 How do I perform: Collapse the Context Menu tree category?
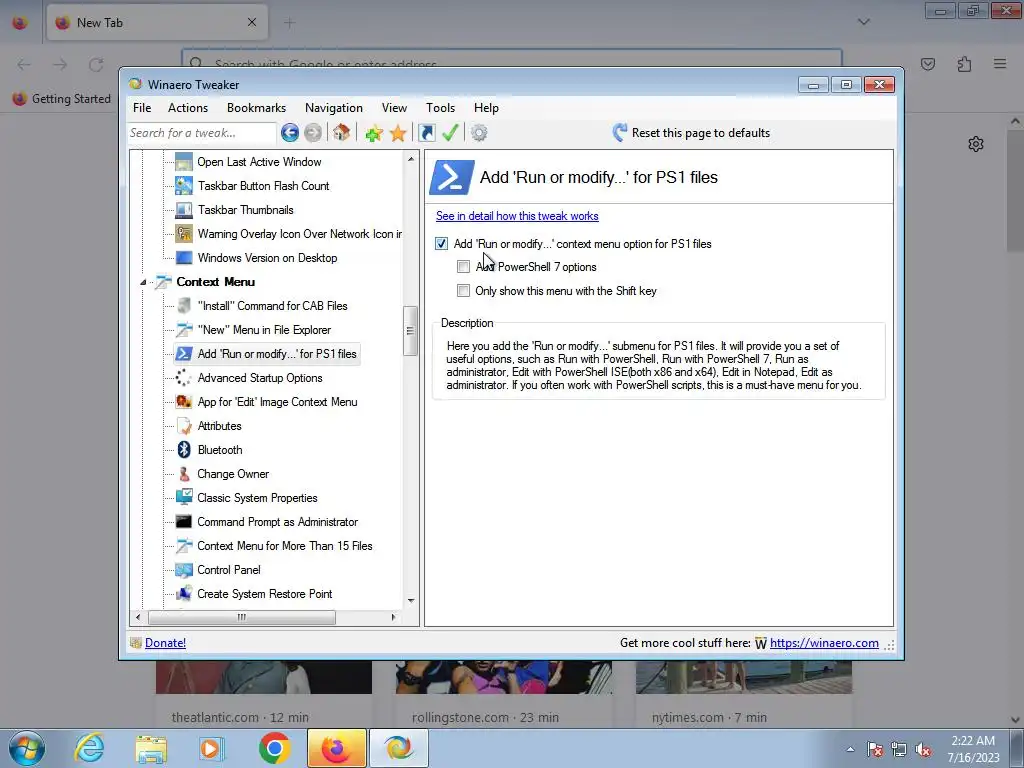point(143,282)
